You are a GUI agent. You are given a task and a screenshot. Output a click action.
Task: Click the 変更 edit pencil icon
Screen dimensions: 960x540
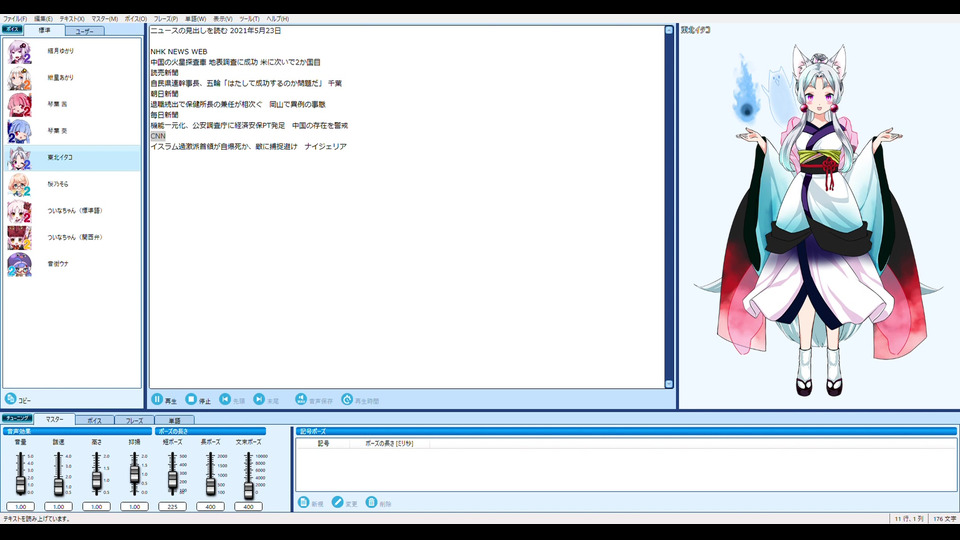point(337,502)
